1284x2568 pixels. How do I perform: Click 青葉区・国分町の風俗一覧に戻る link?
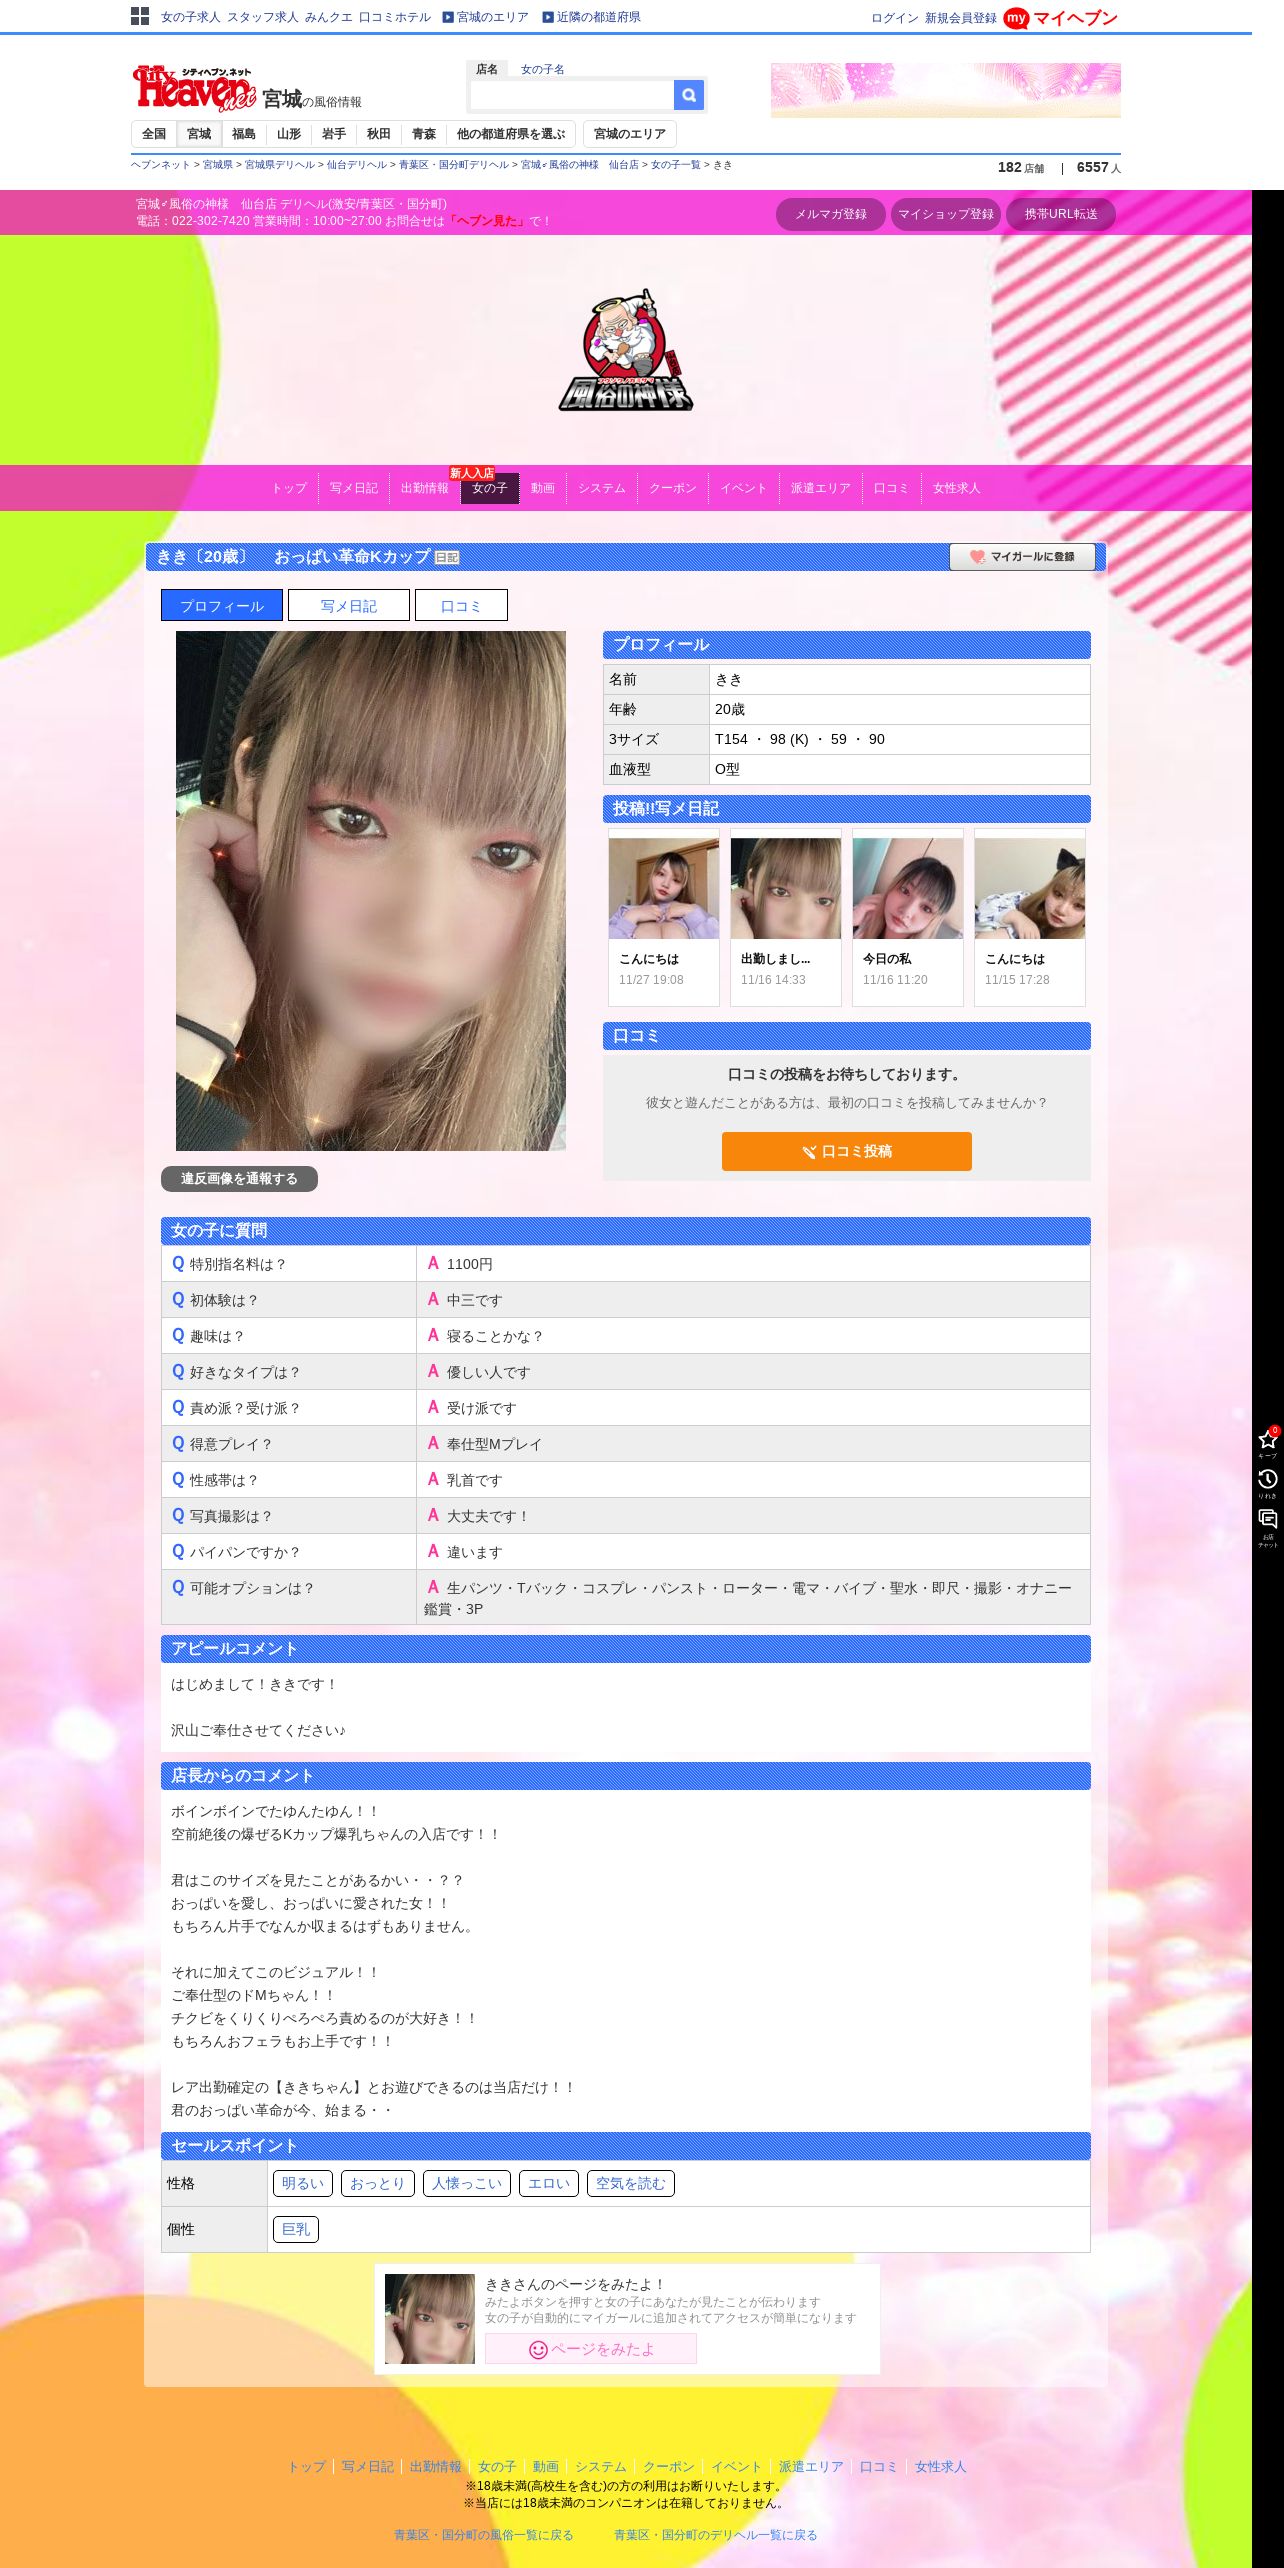[484, 2535]
